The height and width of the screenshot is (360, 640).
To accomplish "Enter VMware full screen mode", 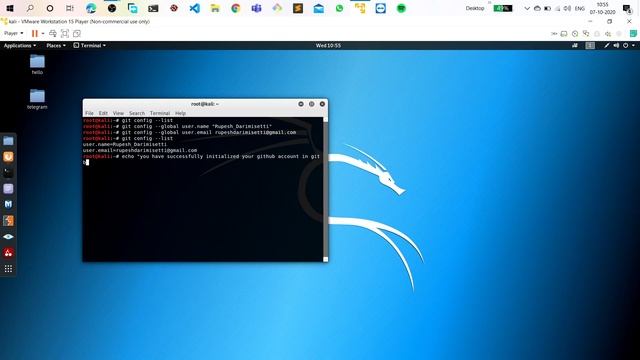I will pyautogui.click(x=65, y=33).
